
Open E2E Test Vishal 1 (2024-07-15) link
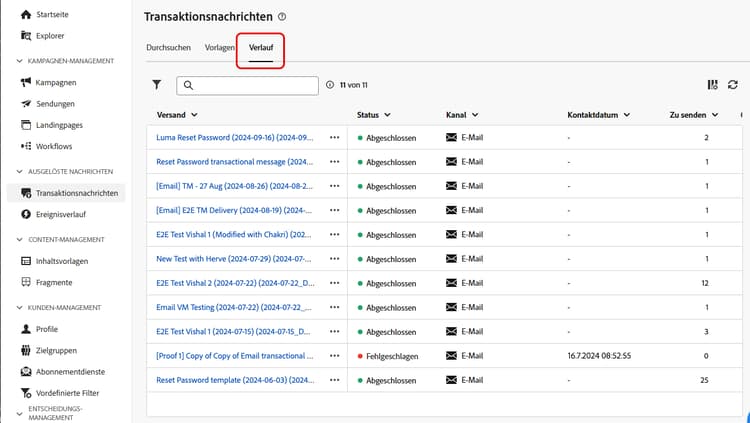(x=233, y=331)
